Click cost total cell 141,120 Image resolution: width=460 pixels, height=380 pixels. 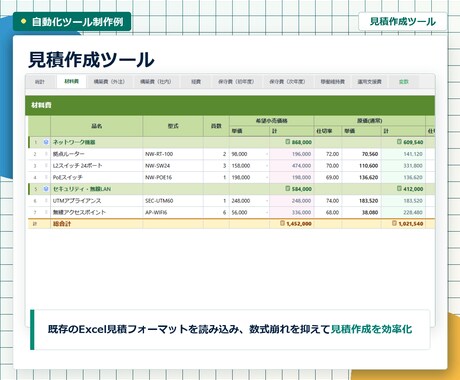point(403,154)
